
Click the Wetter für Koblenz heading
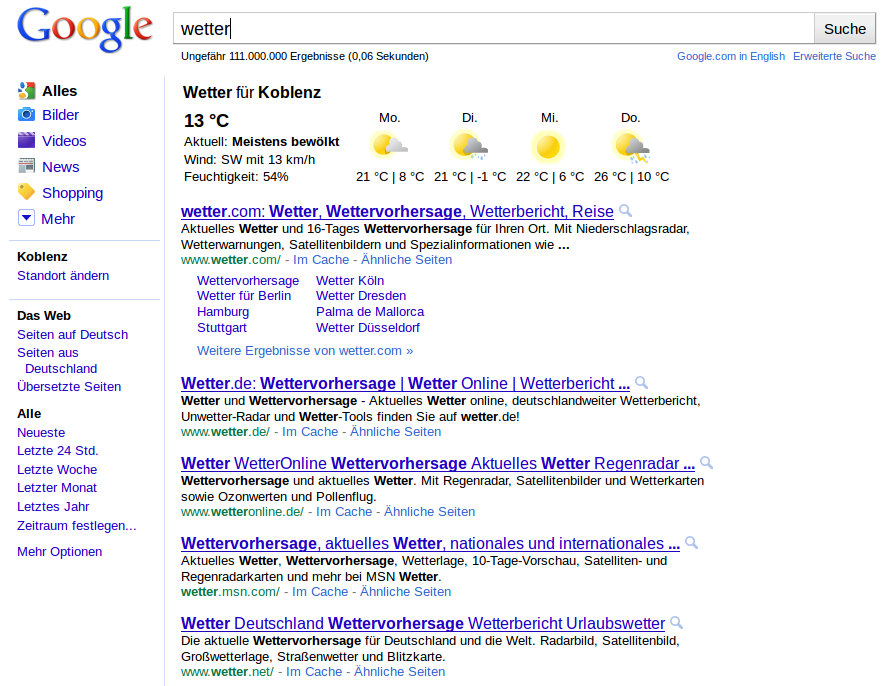[252, 92]
